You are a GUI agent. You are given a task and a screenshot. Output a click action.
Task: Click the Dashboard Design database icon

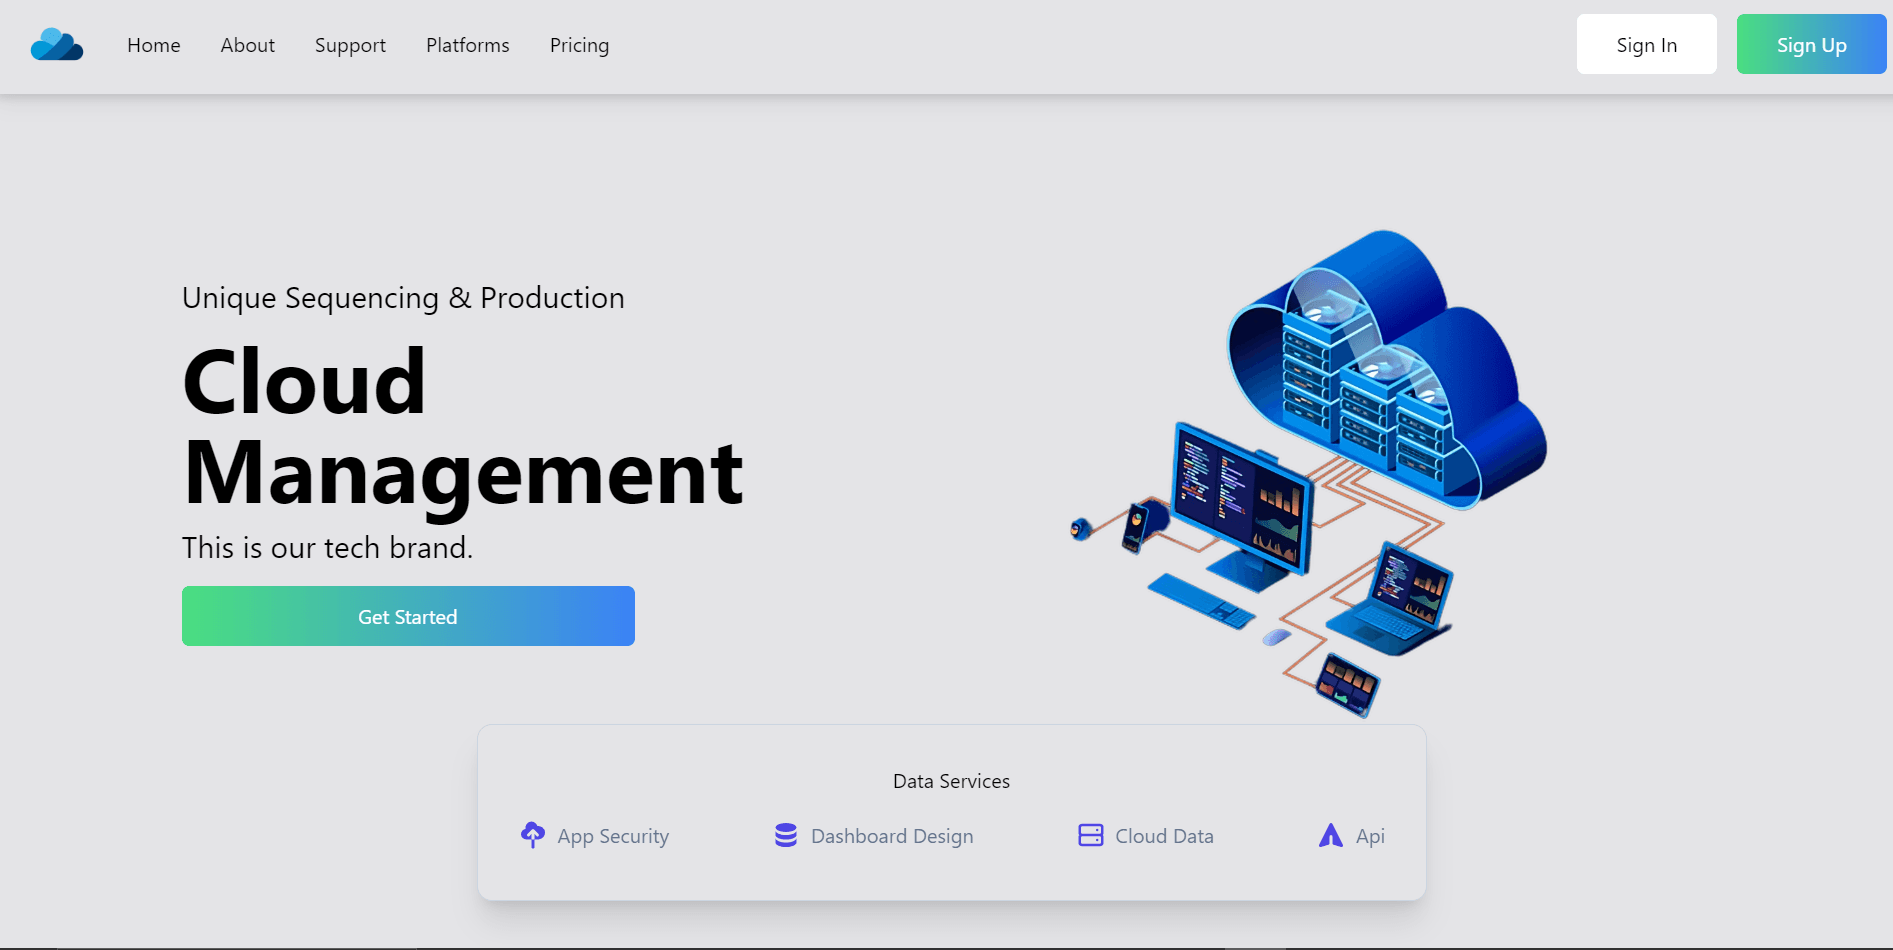pos(786,835)
